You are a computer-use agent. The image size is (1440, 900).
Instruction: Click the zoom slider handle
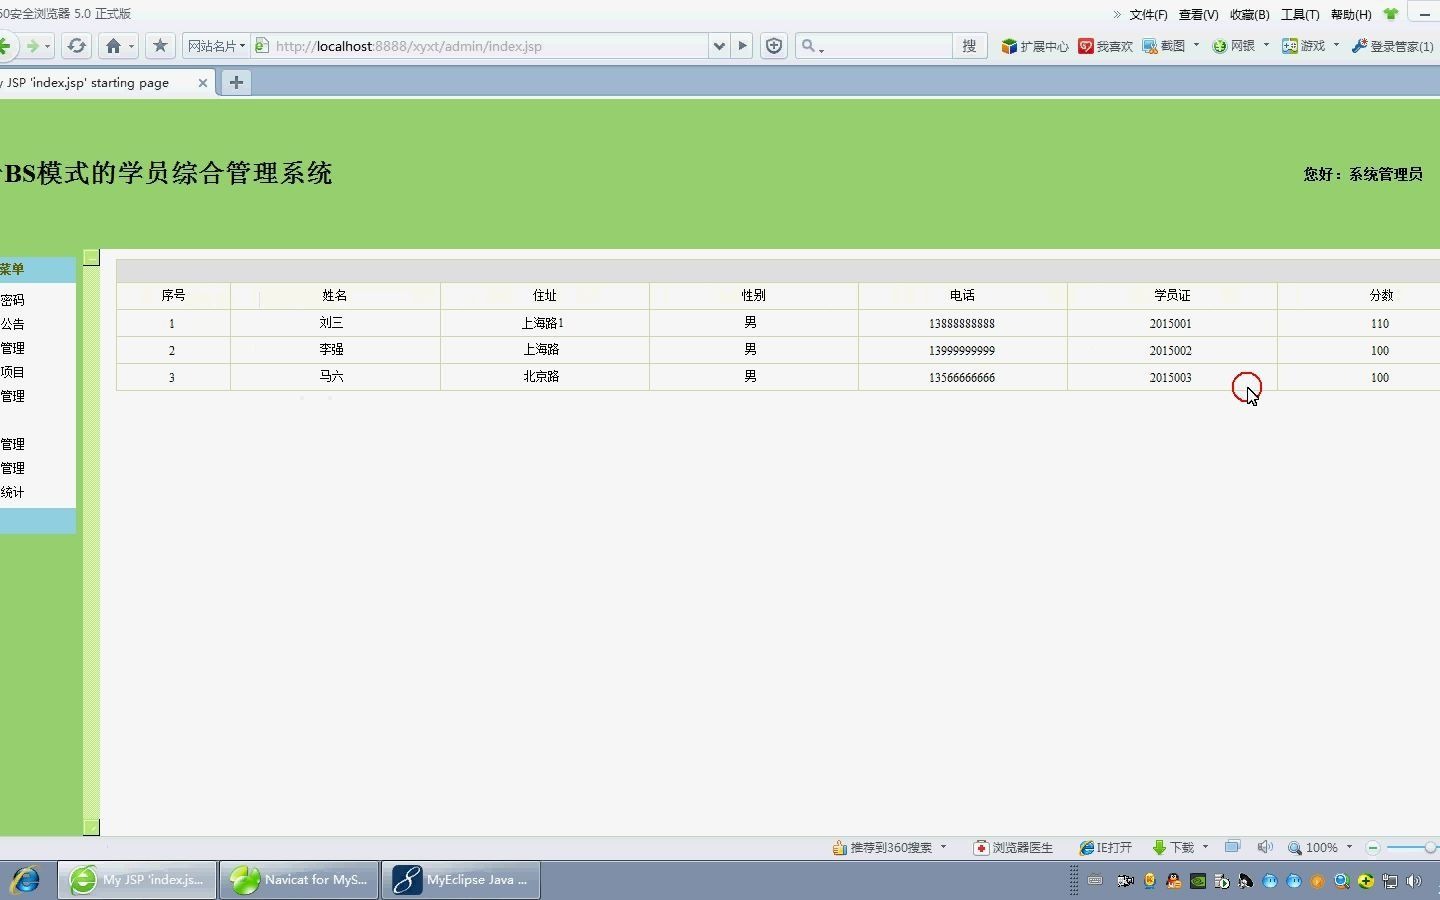[x=1431, y=848]
